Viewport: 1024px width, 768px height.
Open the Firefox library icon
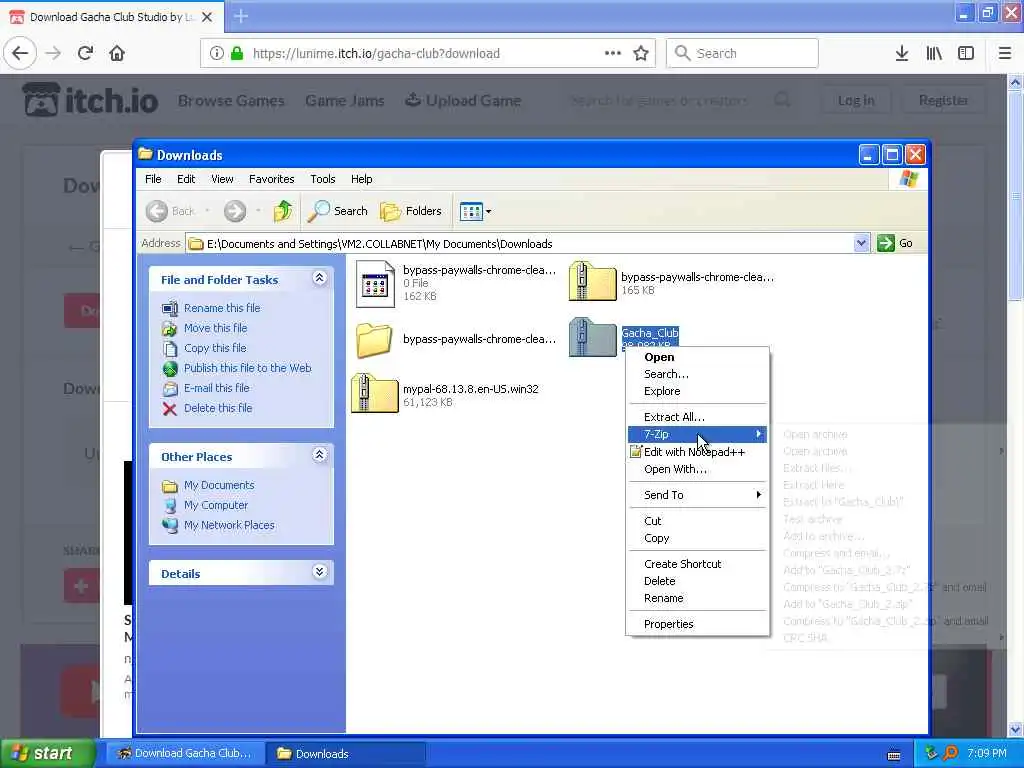(x=934, y=53)
